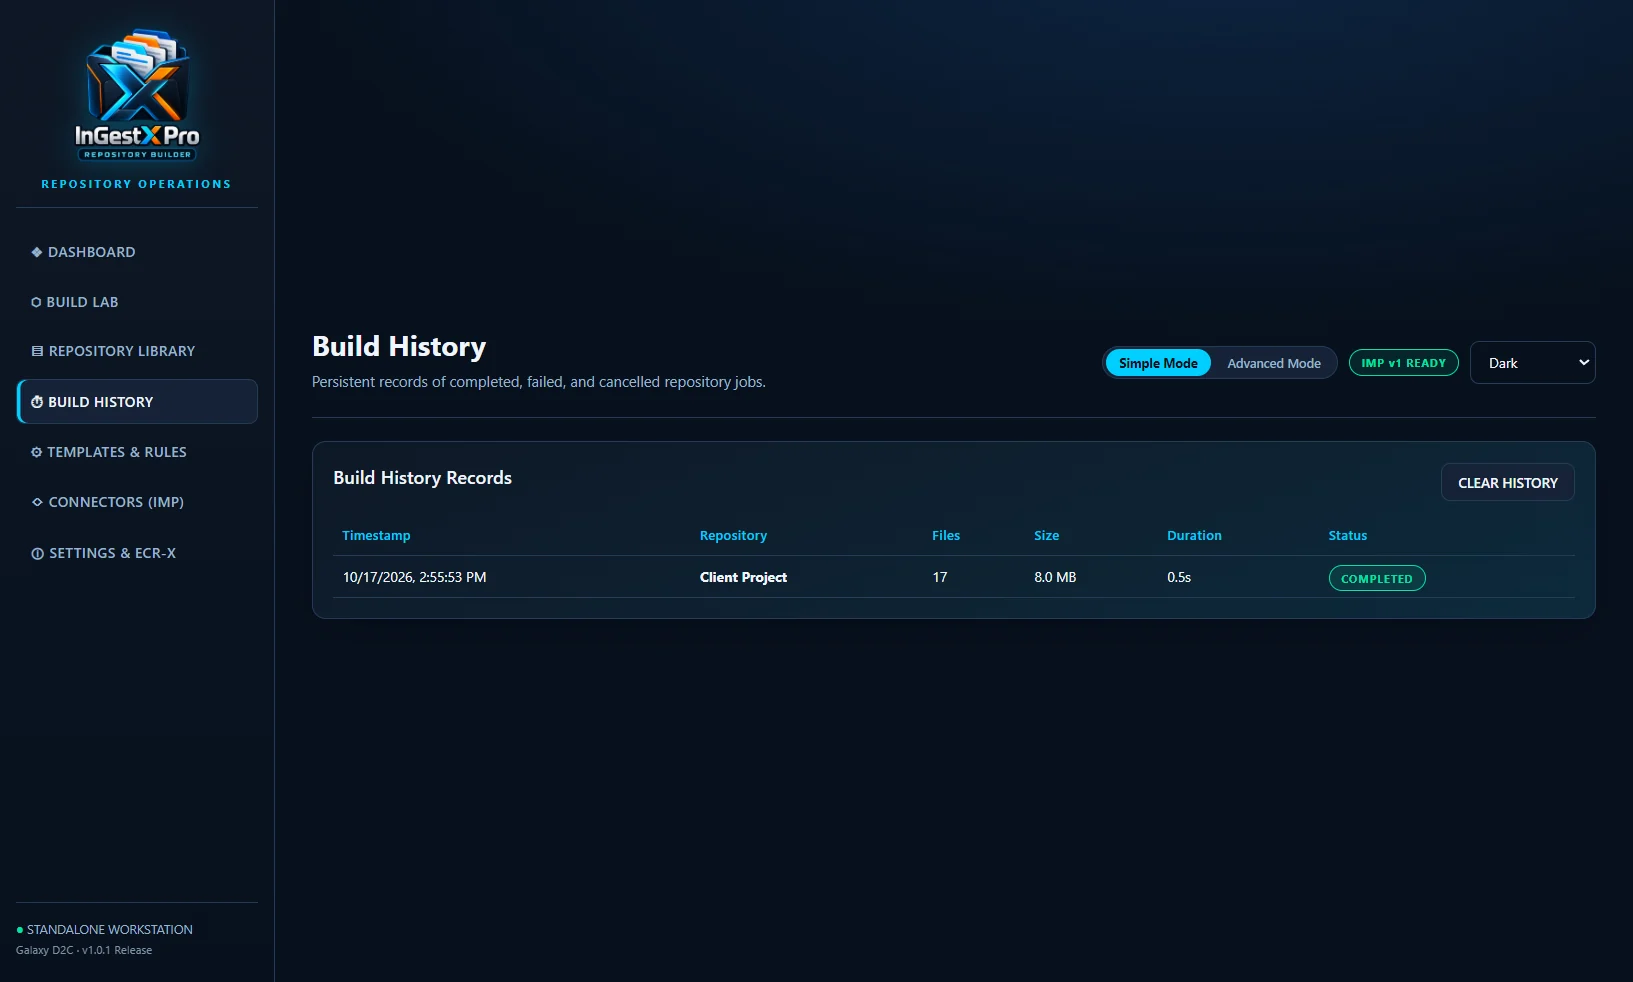Click the Dashboard diamond icon
The height and width of the screenshot is (982, 1633).
pyautogui.click(x=37, y=252)
